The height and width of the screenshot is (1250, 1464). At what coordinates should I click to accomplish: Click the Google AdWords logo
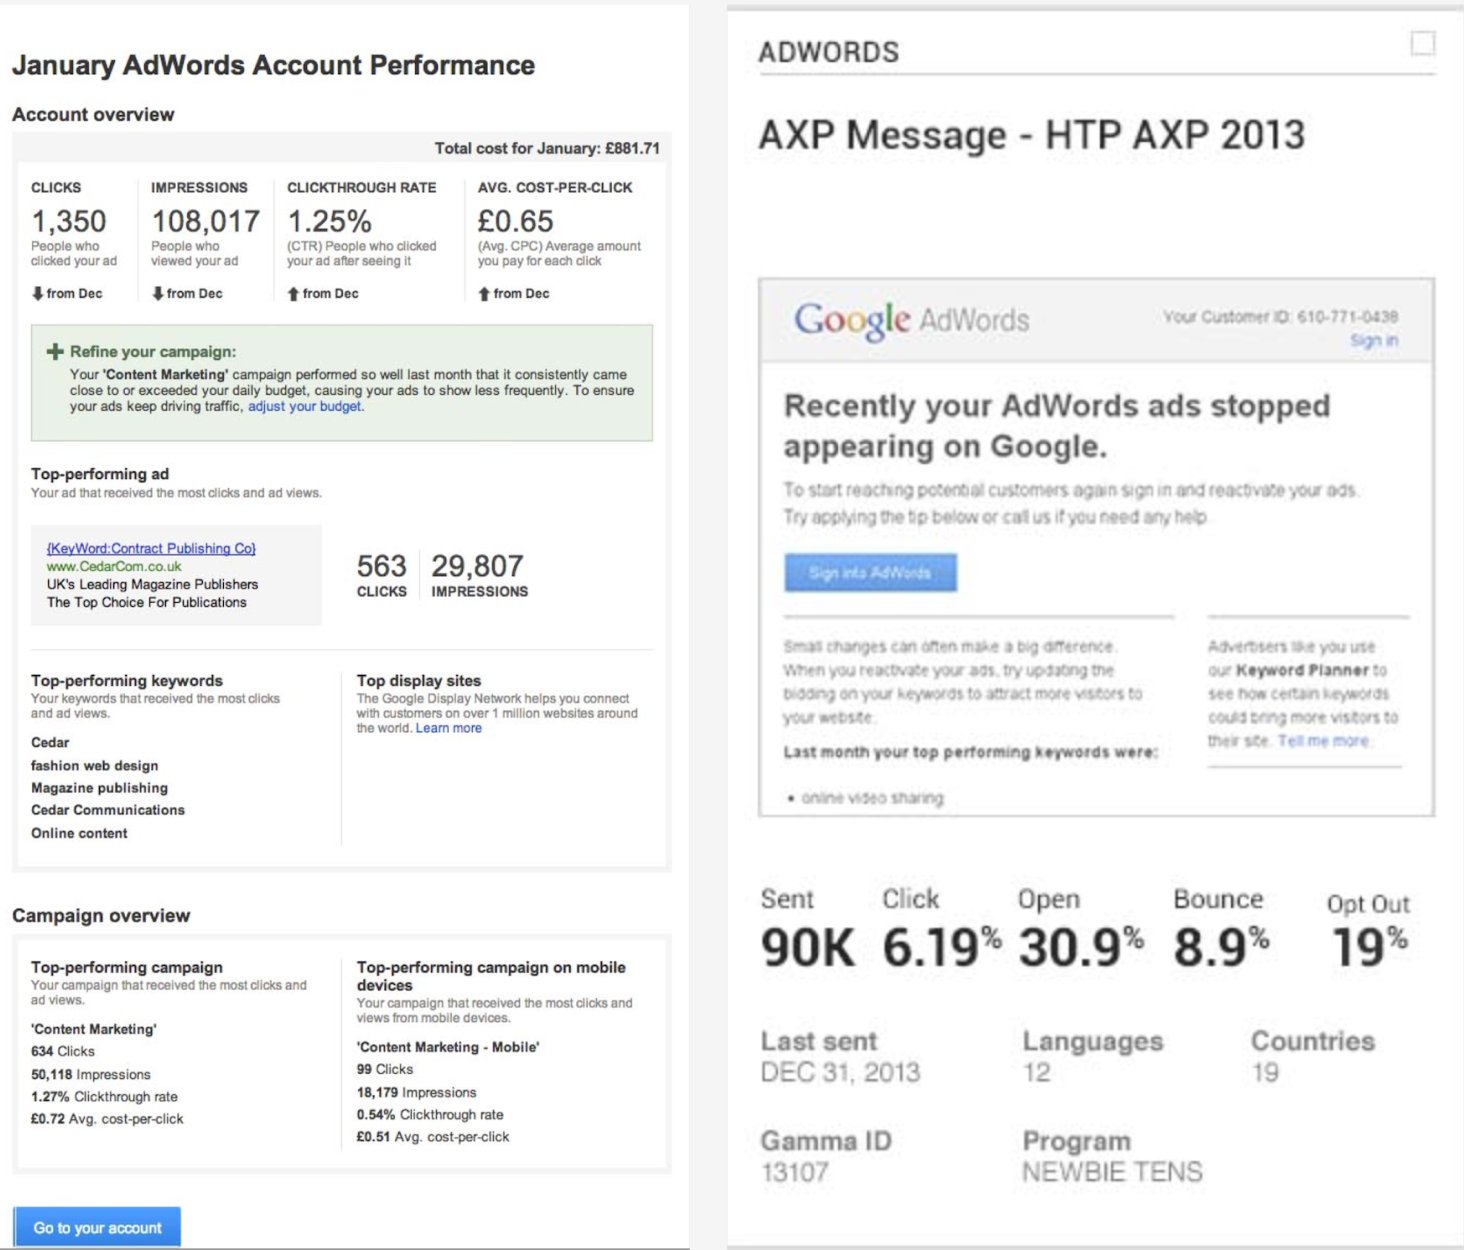[x=911, y=318]
